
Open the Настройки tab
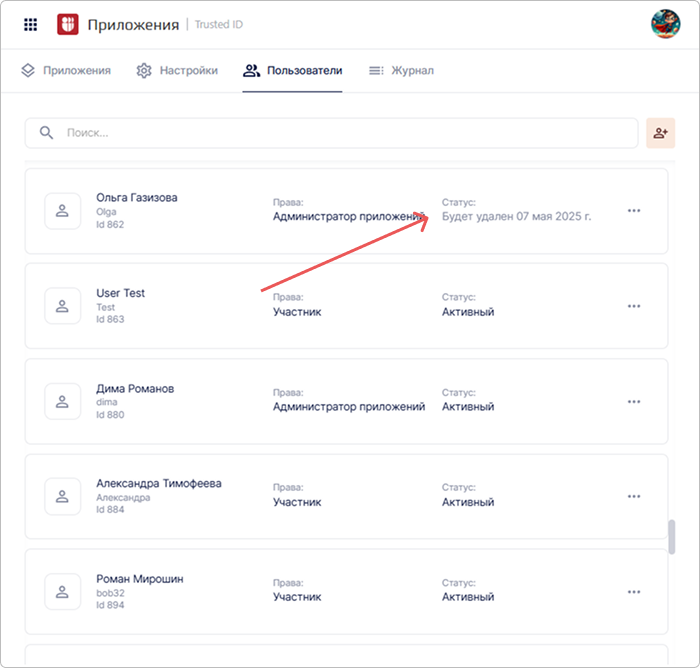pyautogui.click(x=177, y=71)
